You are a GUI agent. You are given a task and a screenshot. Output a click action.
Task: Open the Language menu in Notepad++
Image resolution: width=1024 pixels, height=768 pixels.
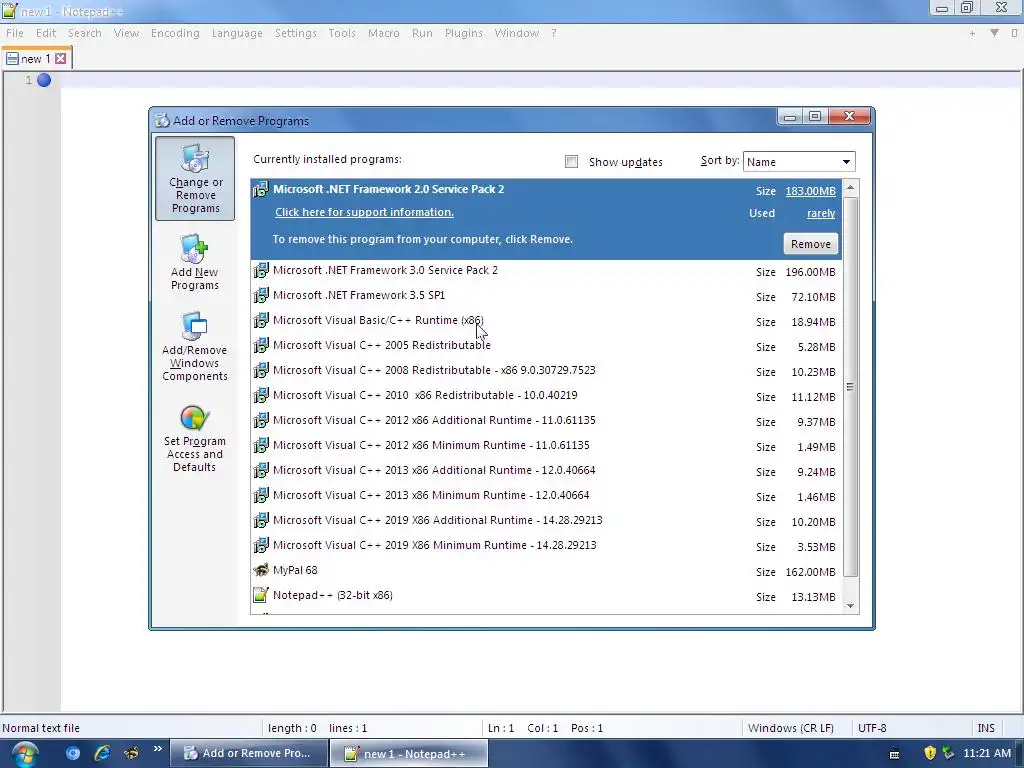pos(237,33)
